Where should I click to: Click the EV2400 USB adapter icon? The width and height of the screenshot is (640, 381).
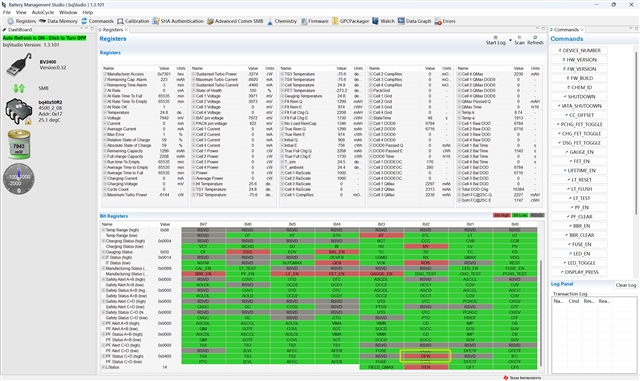click(x=19, y=65)
